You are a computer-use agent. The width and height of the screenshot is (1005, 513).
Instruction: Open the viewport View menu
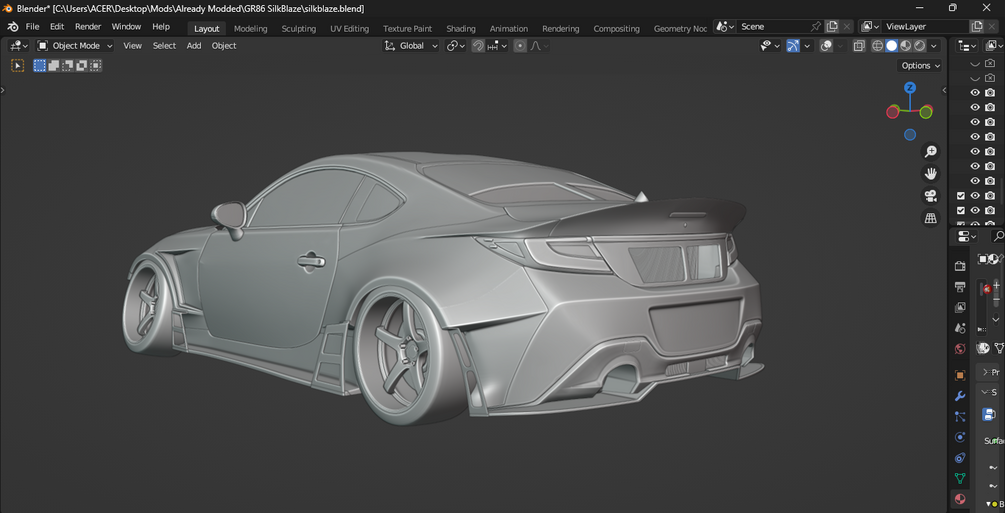pos(133,46)
